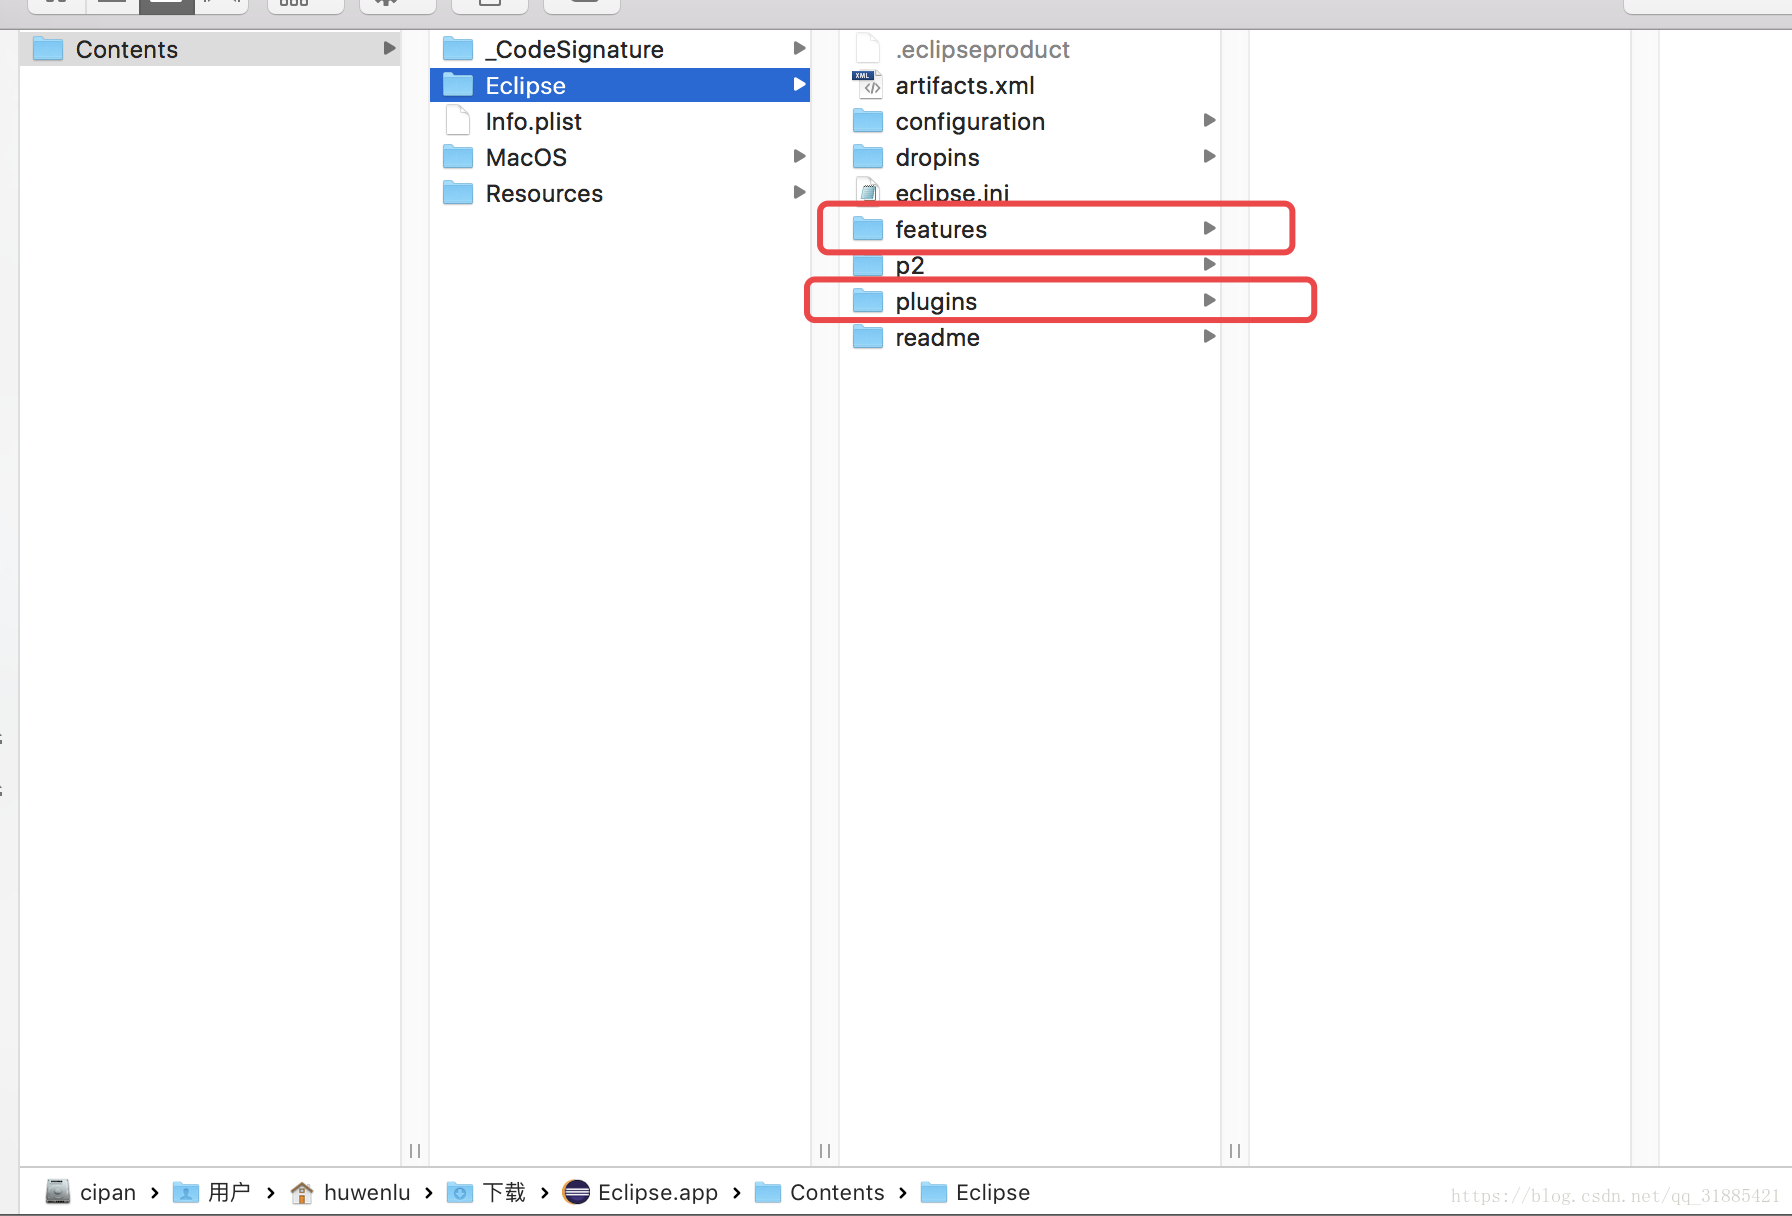
Task: Select the Contents label in first column
Action: click(127, 49)
